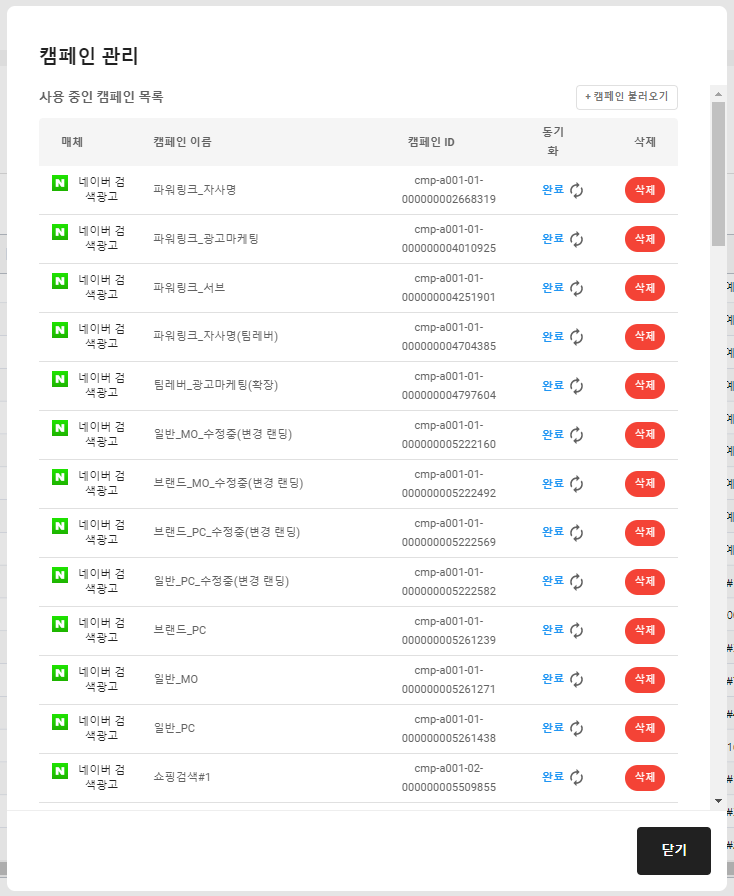Refresh sync for 쇼핑검색#1 campaign

click(x=576, y=778)
